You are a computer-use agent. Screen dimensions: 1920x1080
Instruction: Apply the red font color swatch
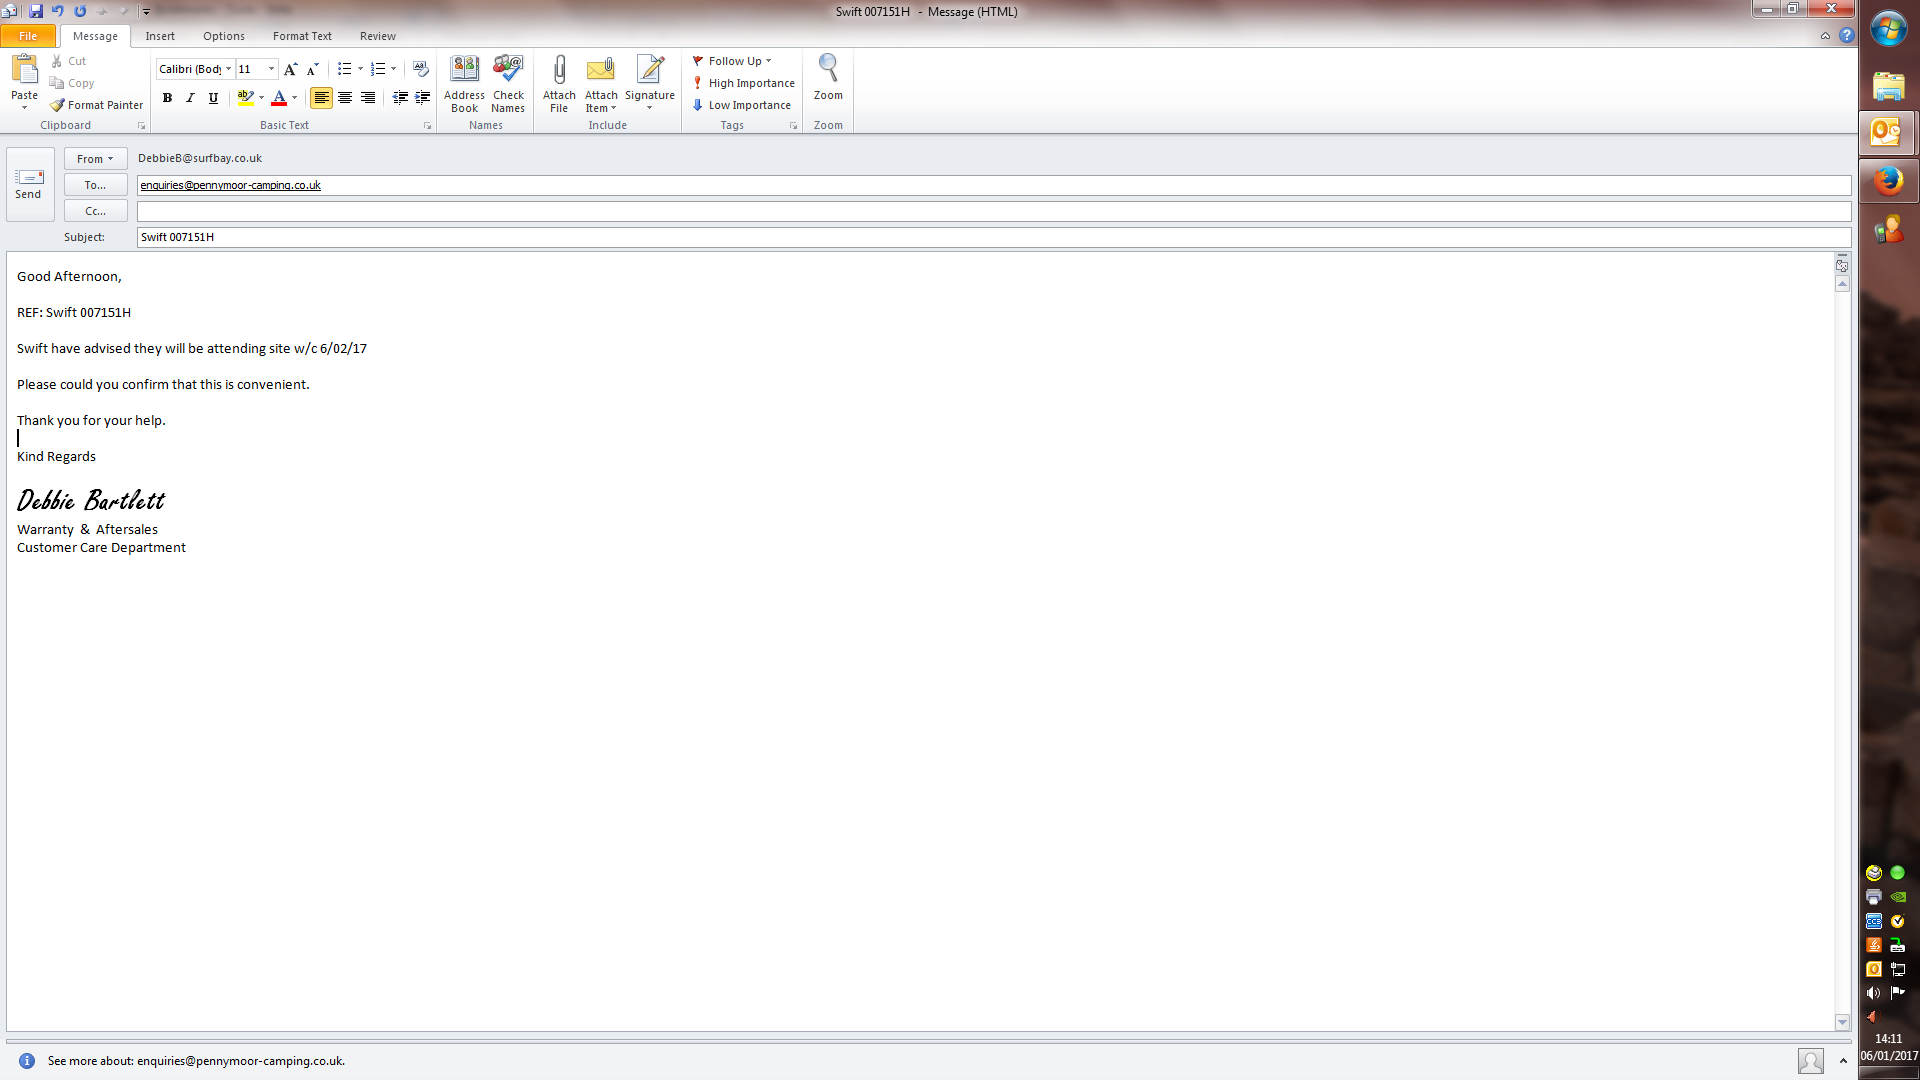(x=279, y=98)
